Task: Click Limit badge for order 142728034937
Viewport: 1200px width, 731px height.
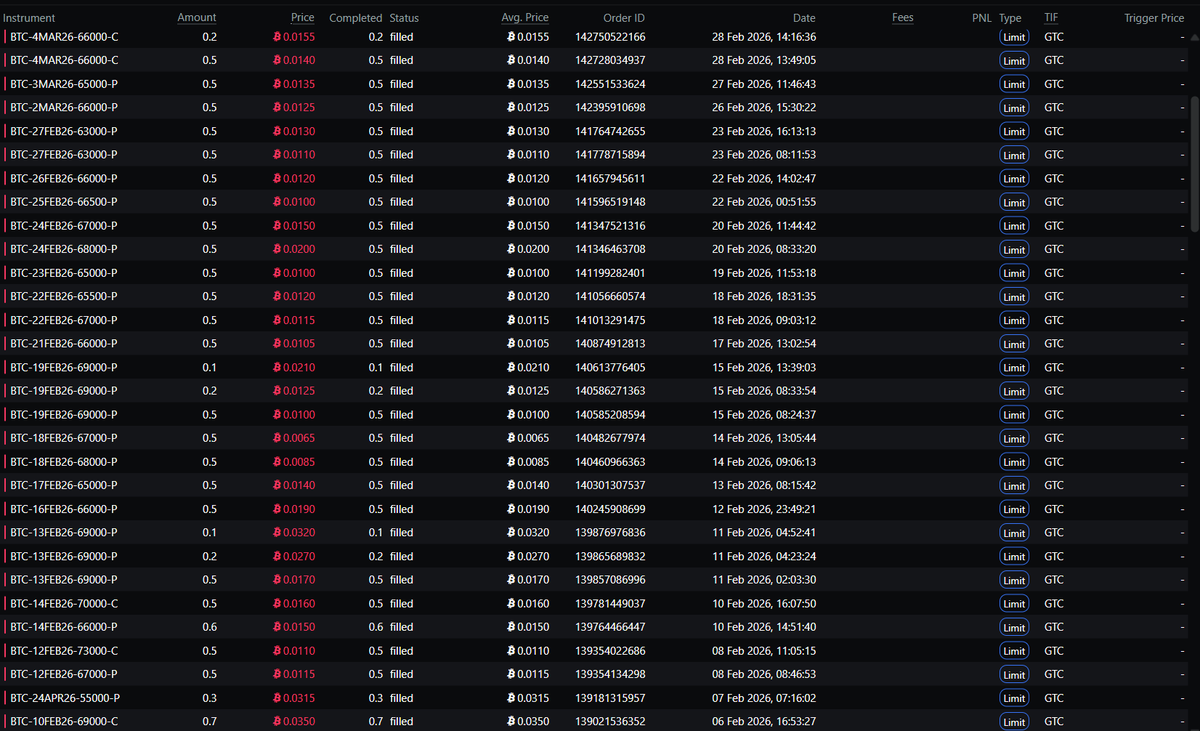Action: (x=1014, y=60)
